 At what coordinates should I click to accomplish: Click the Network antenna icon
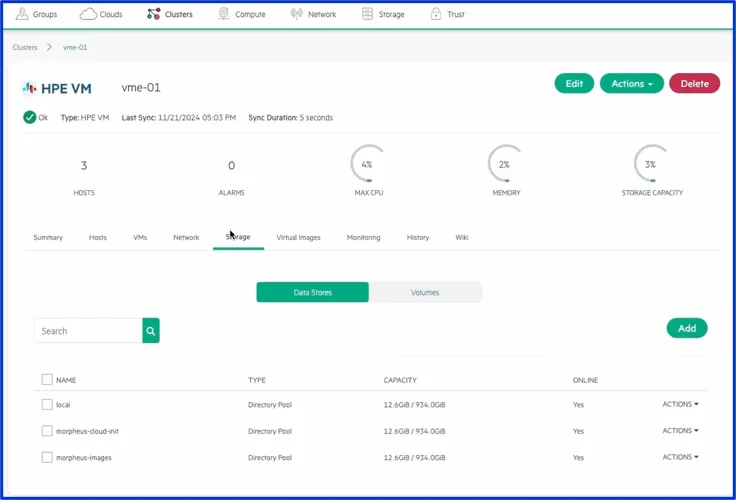(x=297, y=14)
